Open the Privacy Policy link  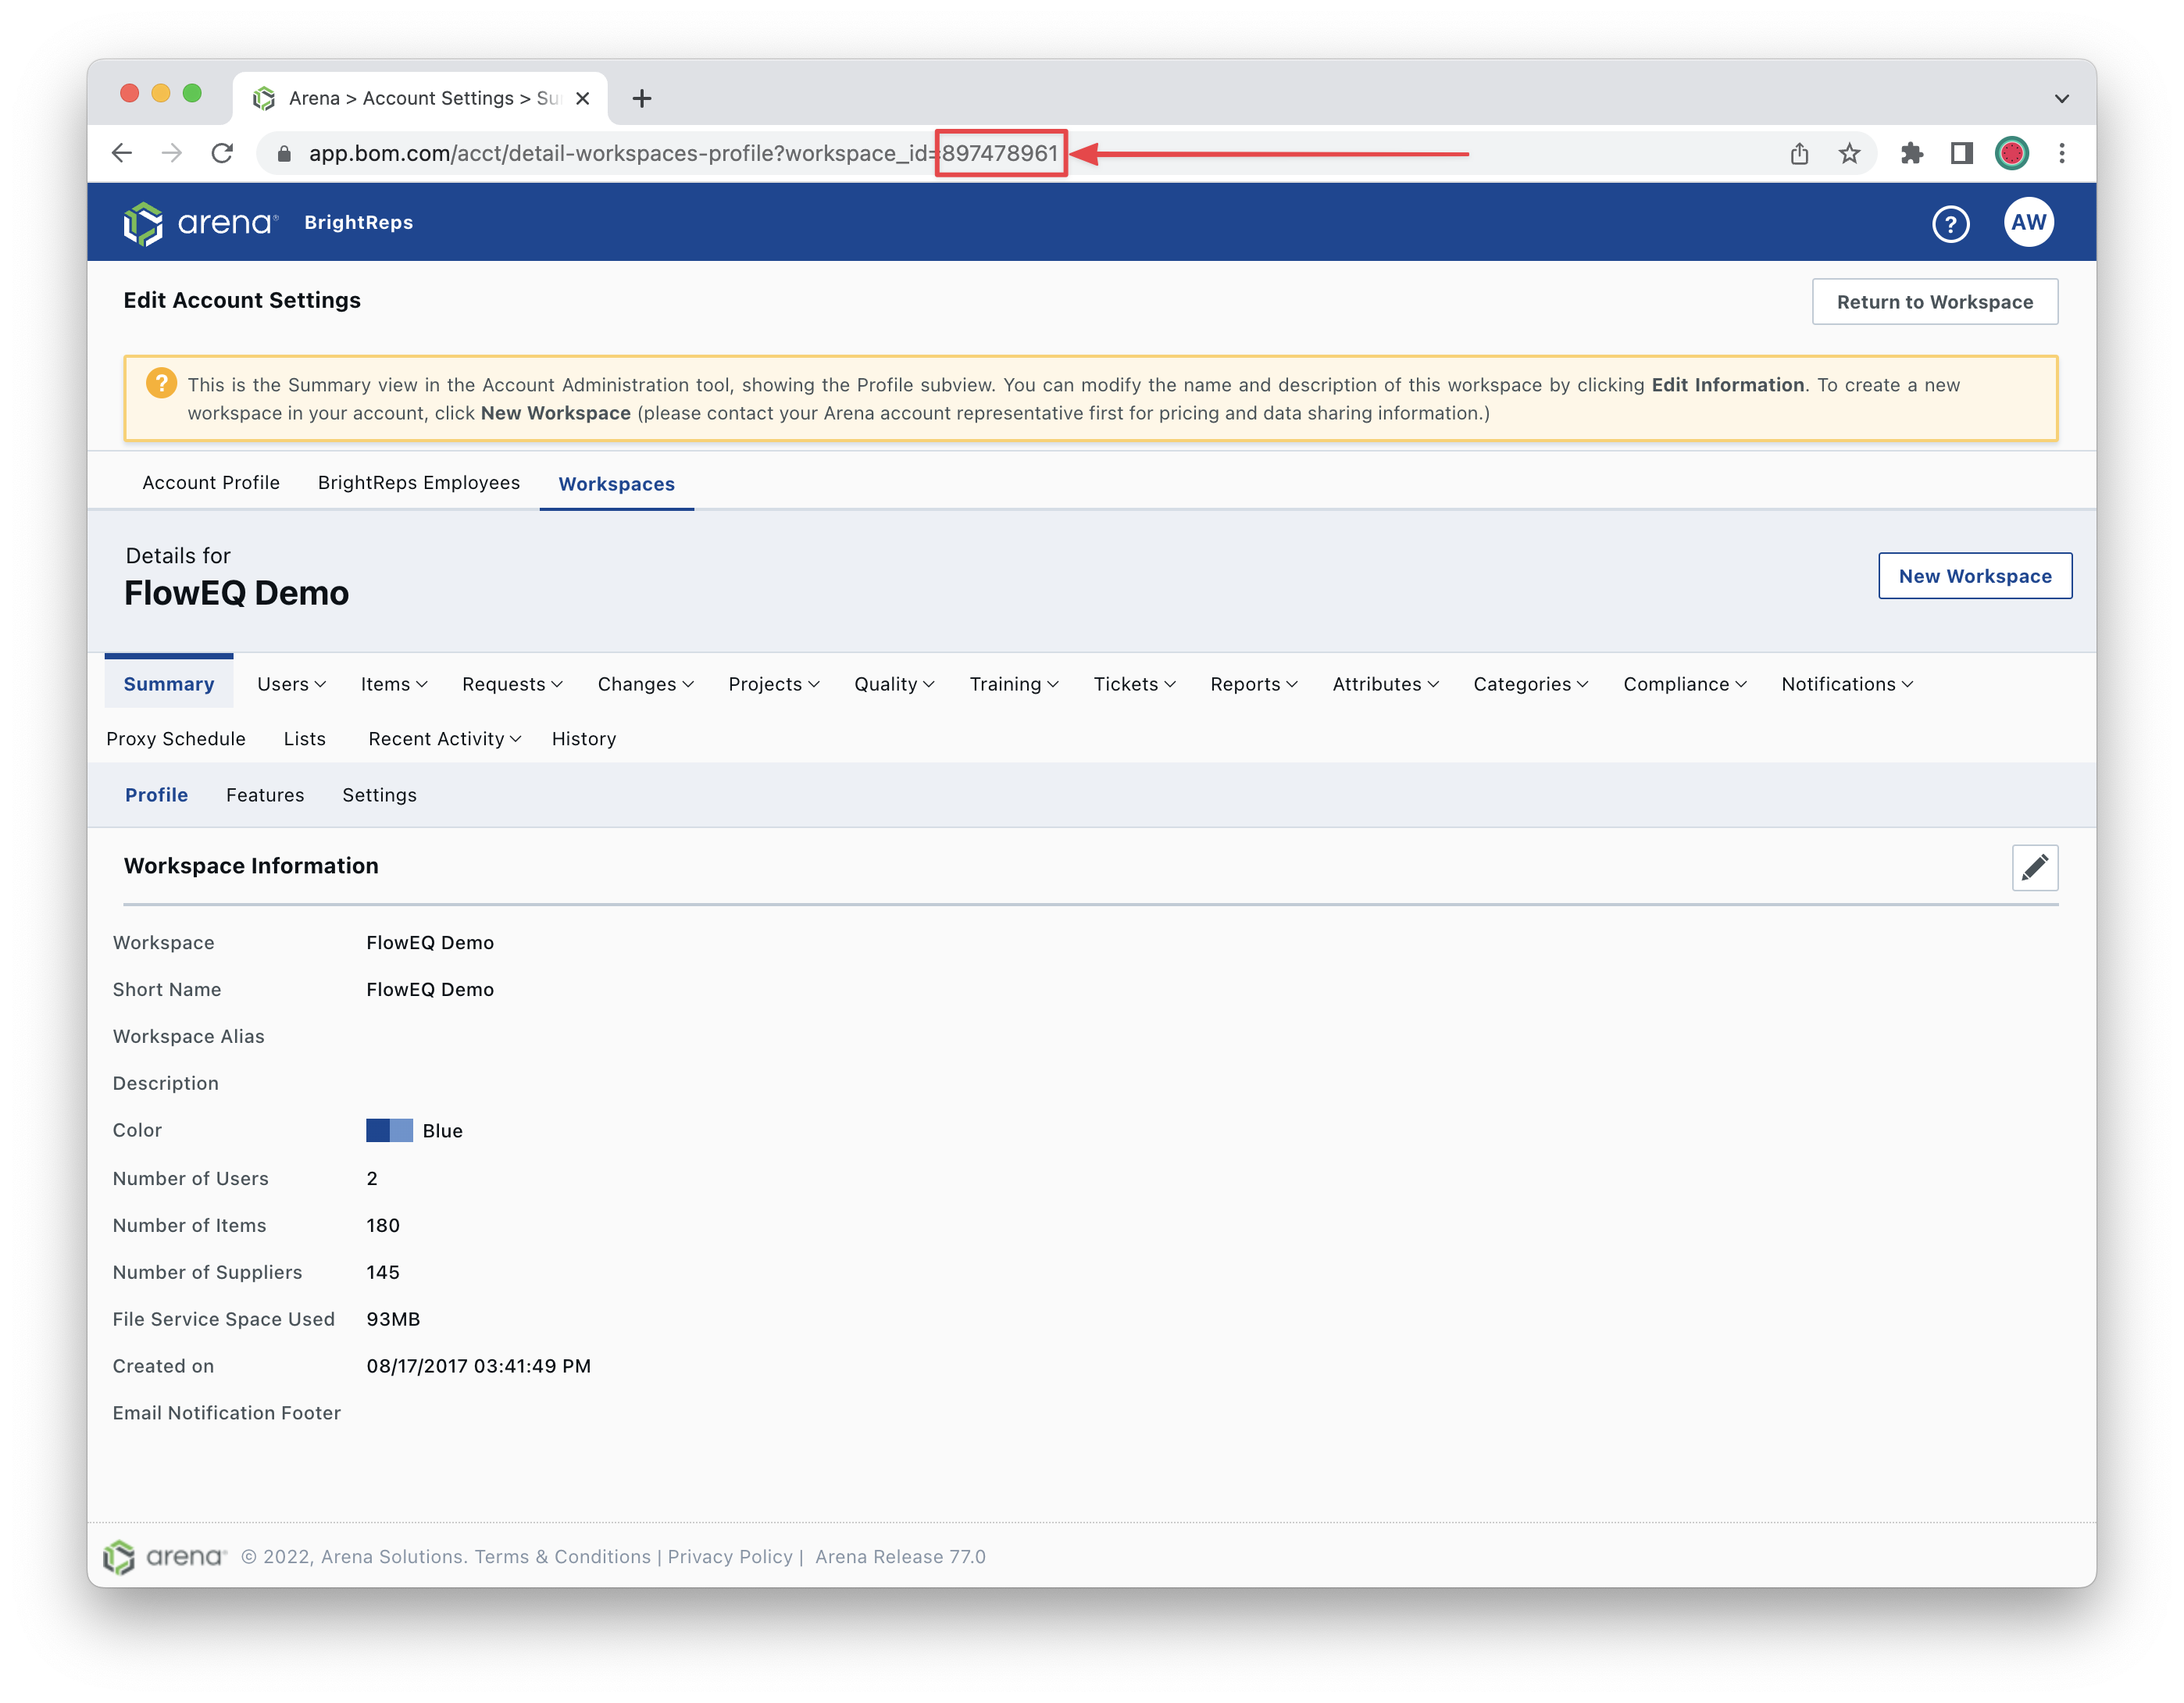(730, 1556)
